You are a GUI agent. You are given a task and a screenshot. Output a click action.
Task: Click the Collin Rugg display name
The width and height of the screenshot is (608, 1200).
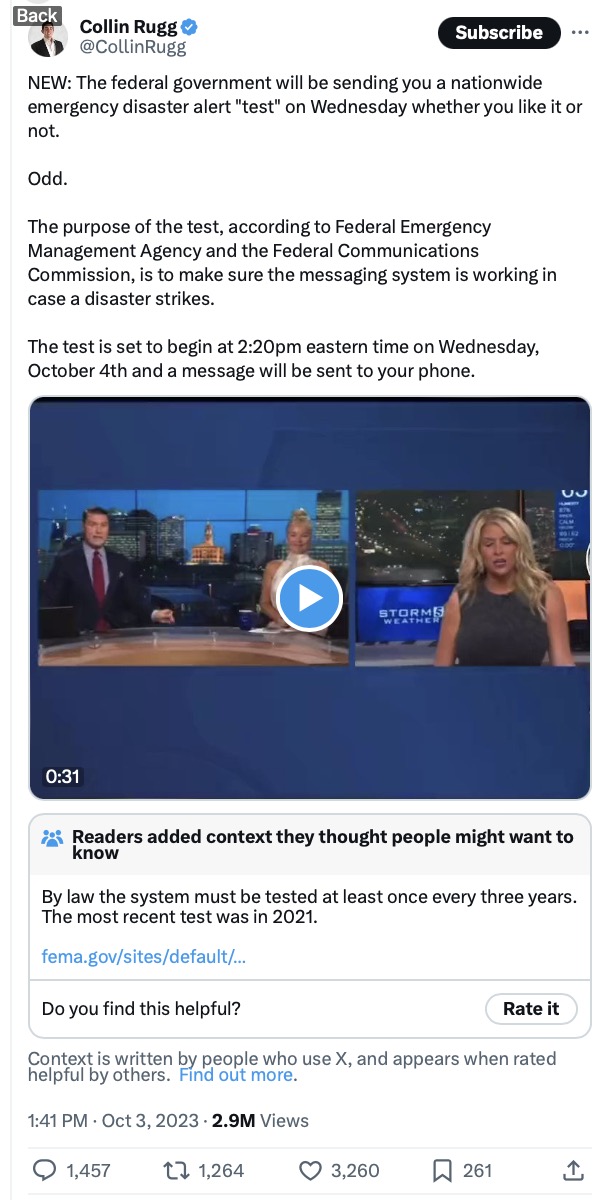[128, 27]
